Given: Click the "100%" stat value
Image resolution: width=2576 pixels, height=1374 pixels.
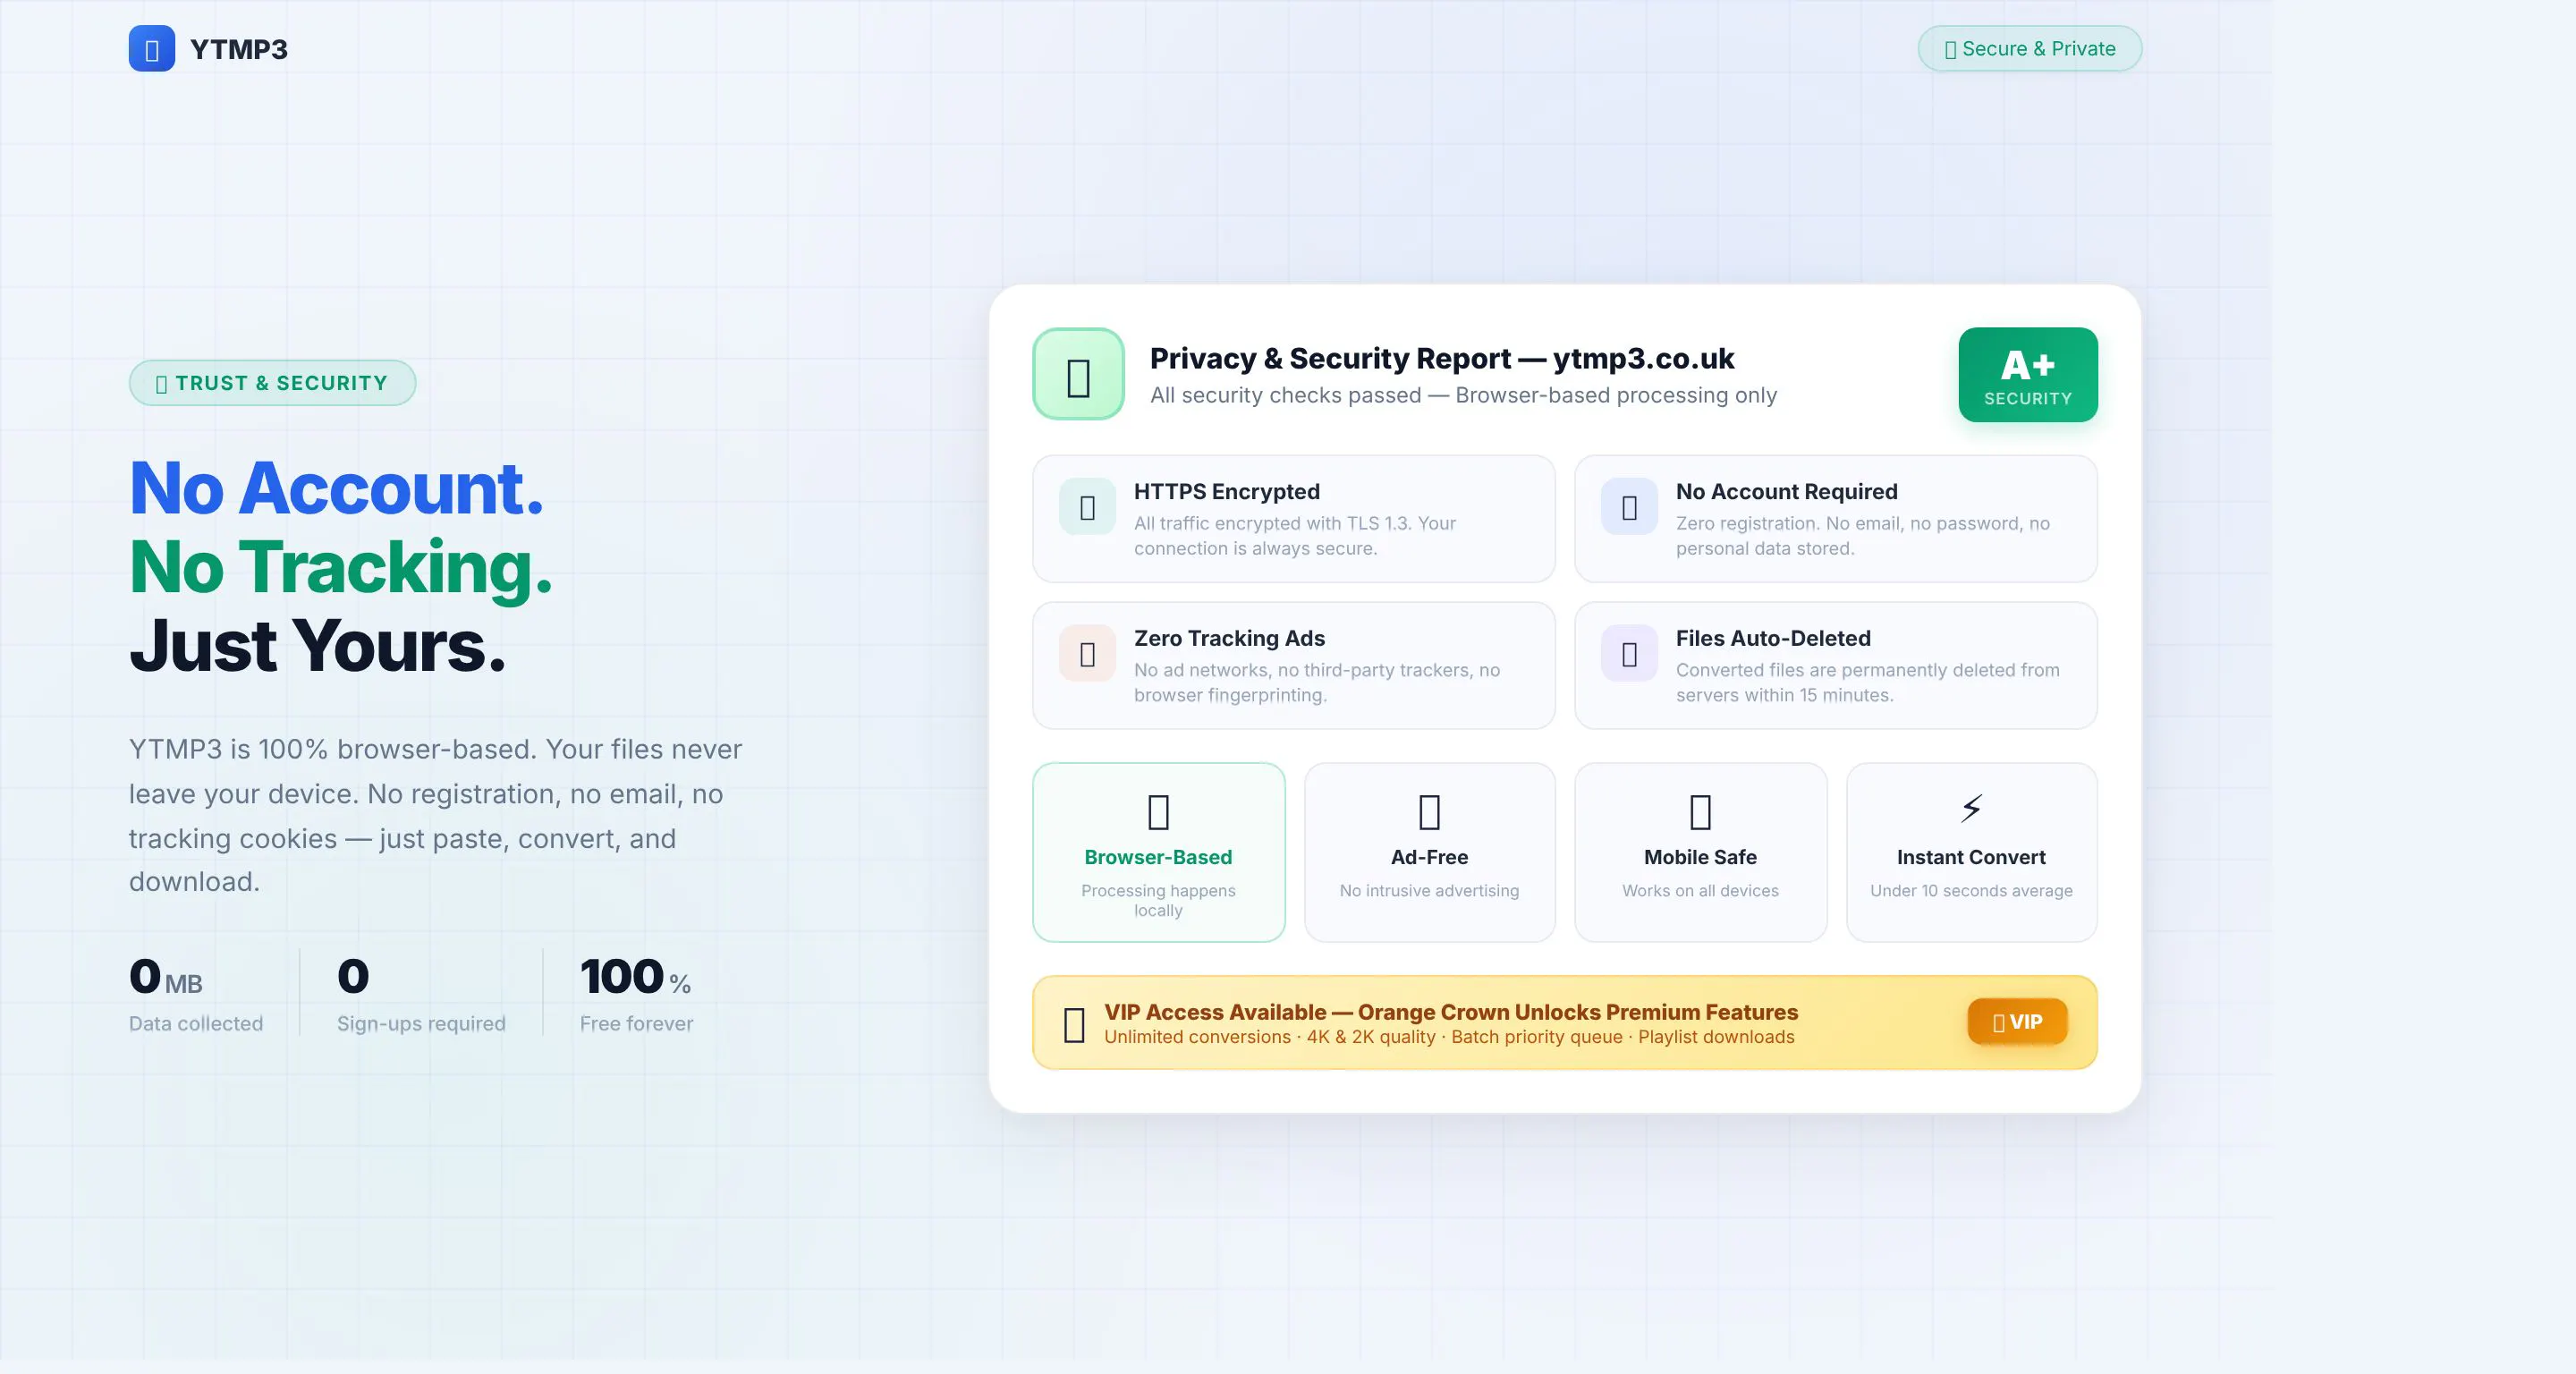Looking at the screenshot, I should coord(635,977).
